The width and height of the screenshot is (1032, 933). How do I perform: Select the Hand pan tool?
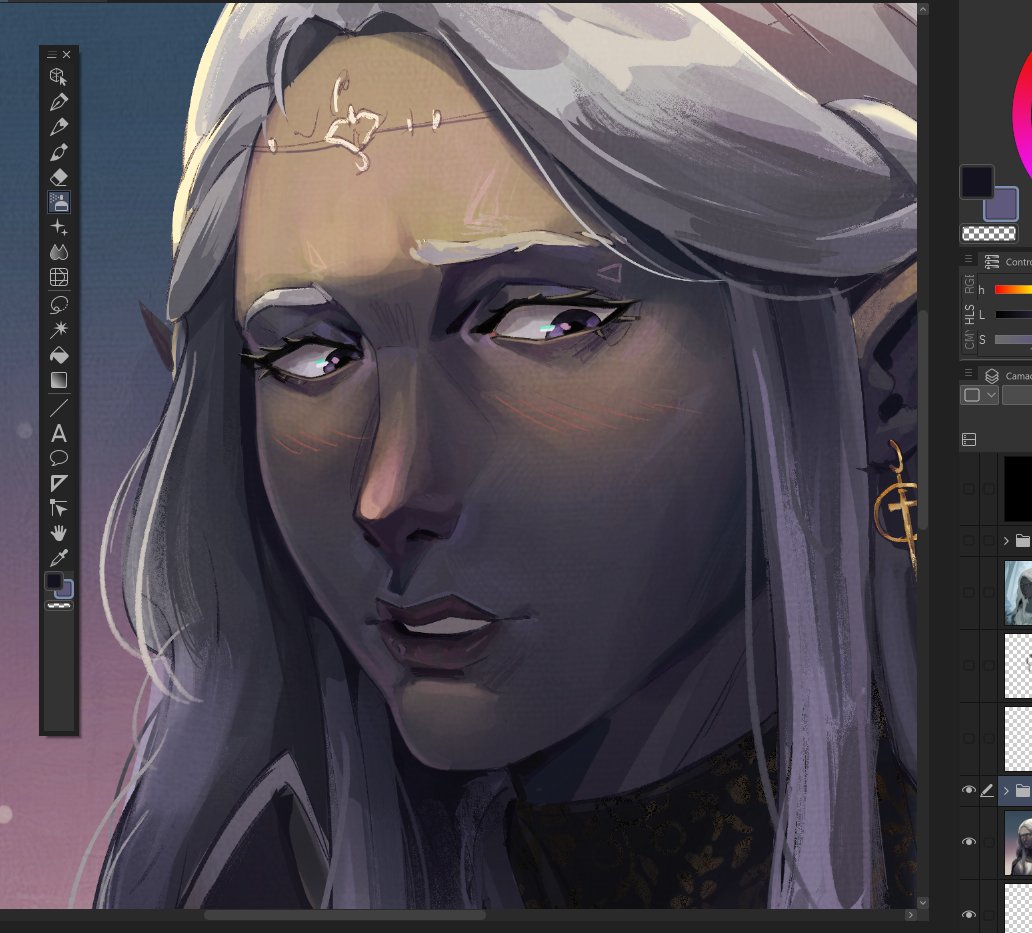59,533
